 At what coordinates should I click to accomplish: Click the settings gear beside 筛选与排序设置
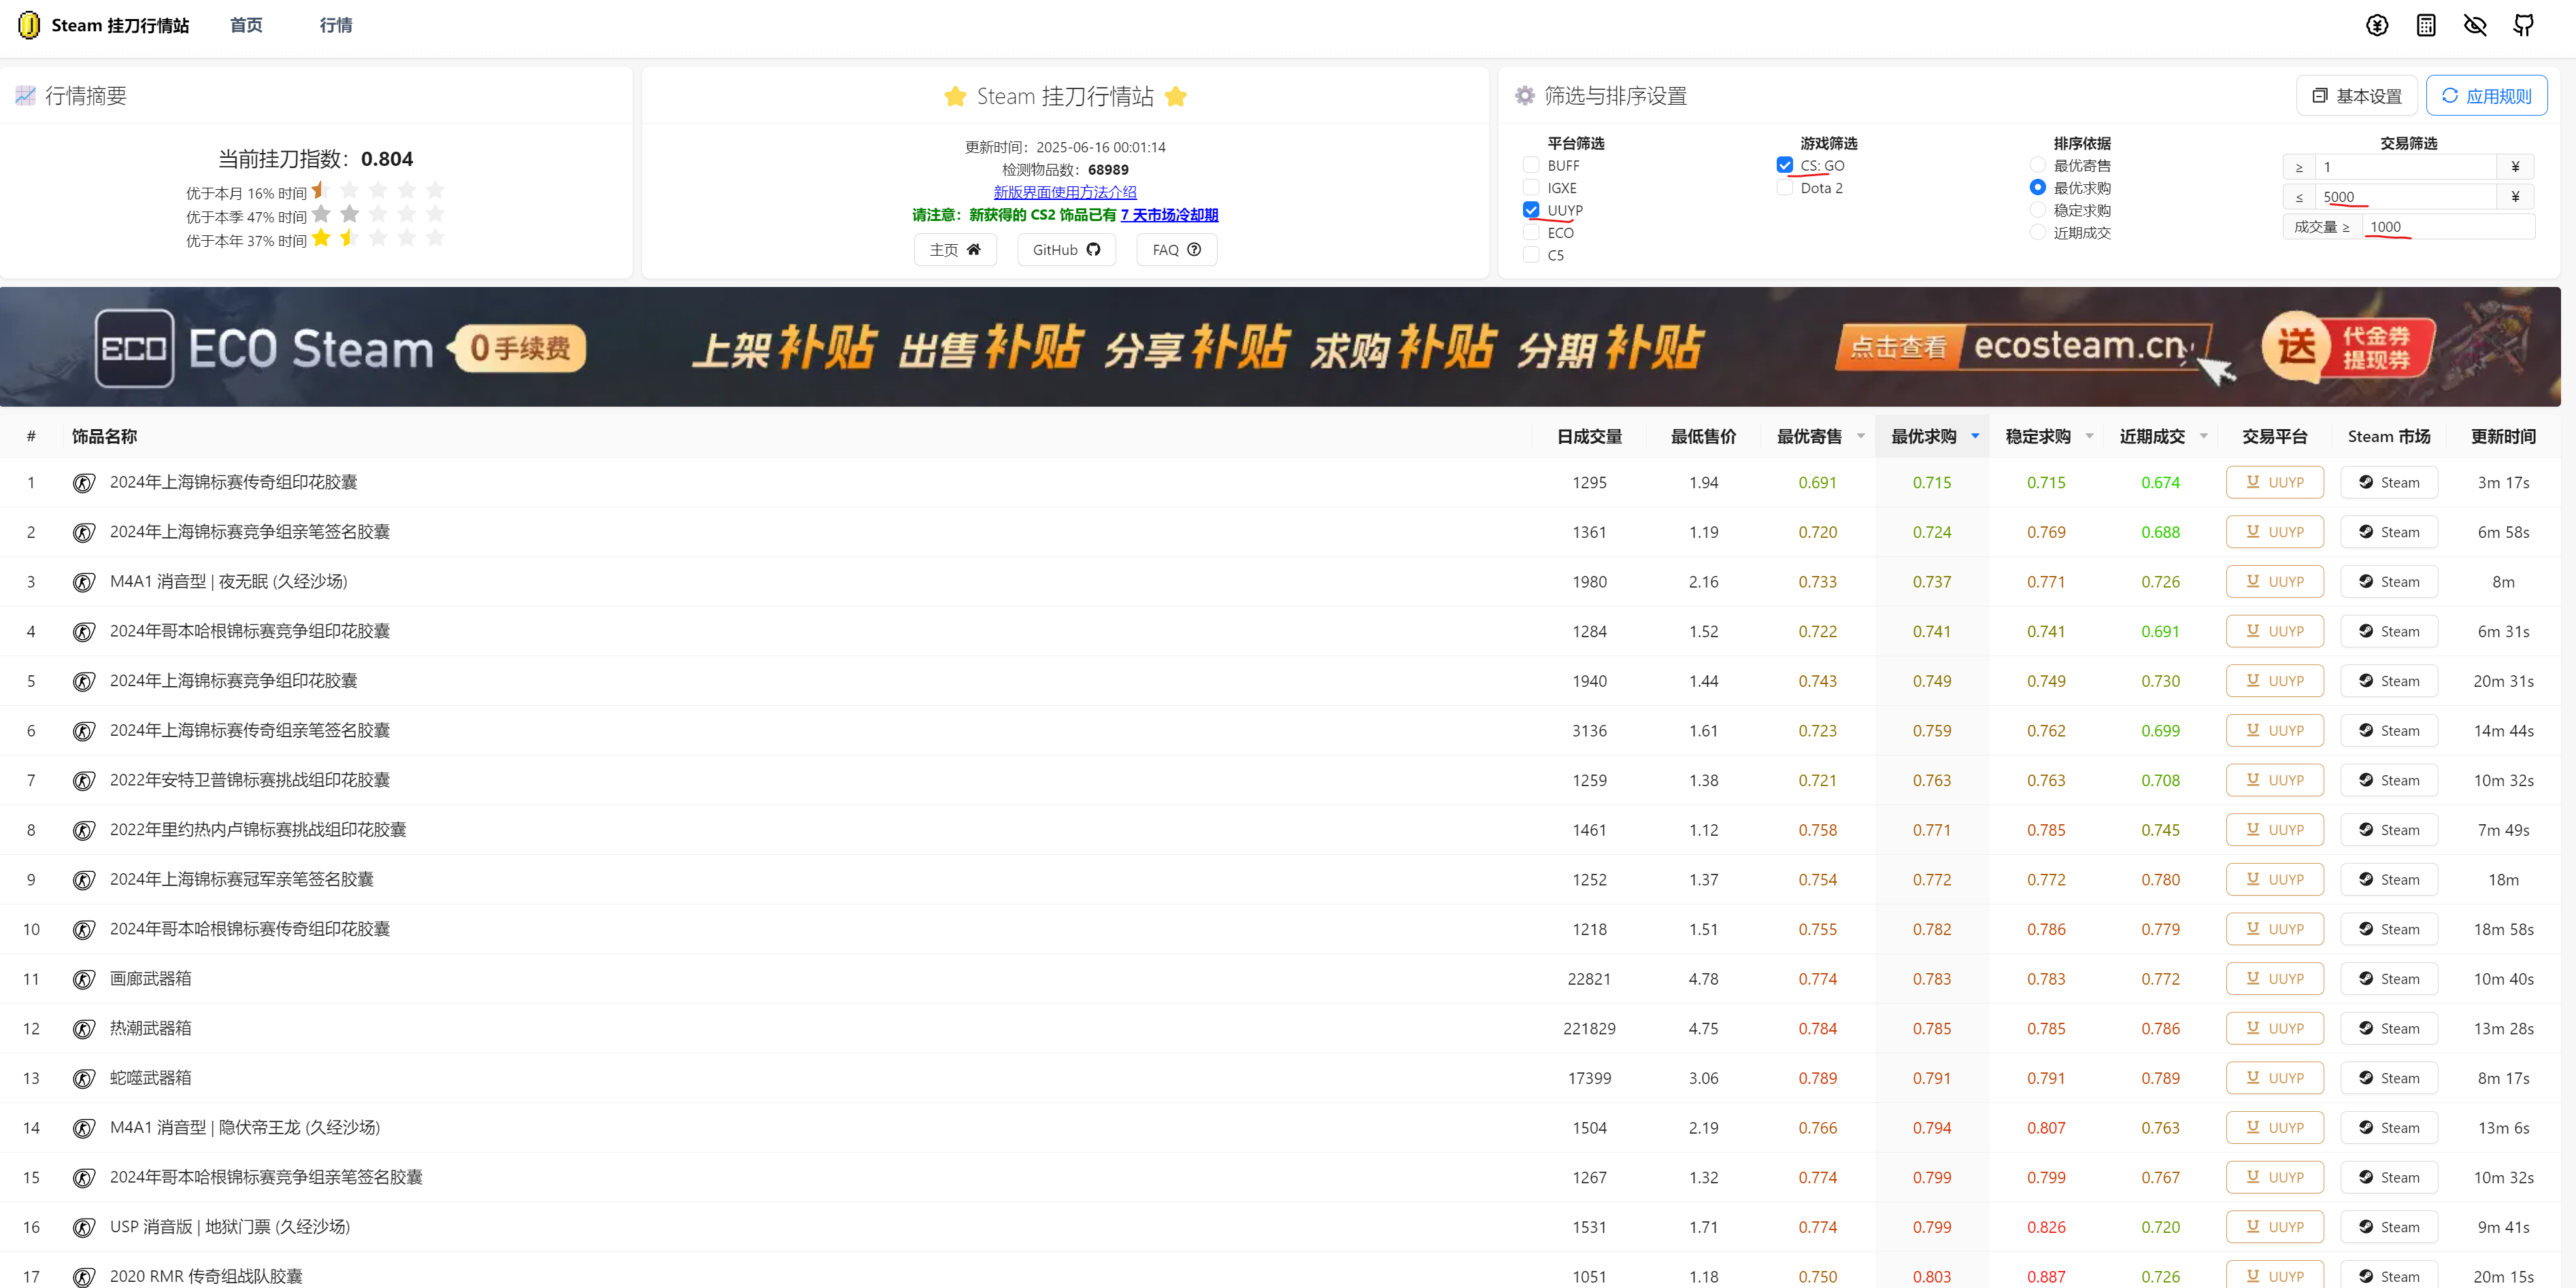point(1524,96)
